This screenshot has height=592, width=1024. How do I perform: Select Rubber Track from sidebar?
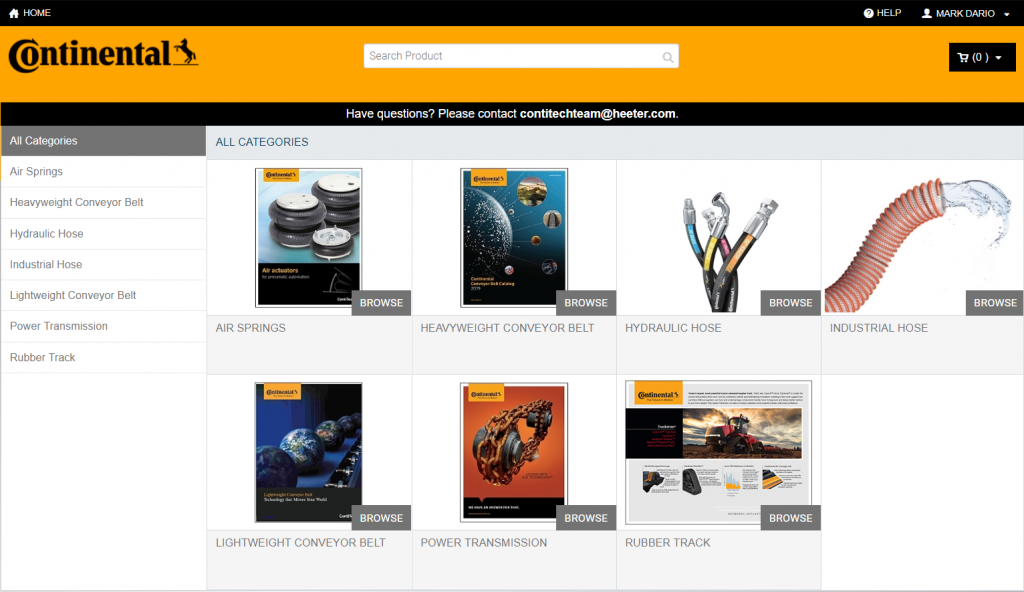click(x=43, y=357)
